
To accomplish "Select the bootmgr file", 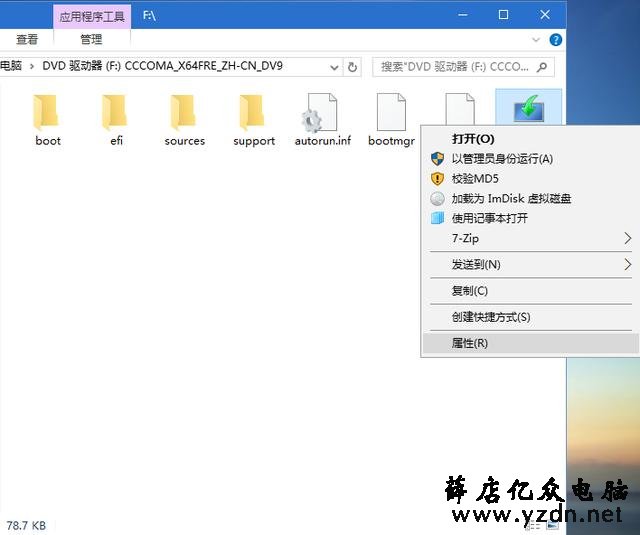I will tap(391, 120).
